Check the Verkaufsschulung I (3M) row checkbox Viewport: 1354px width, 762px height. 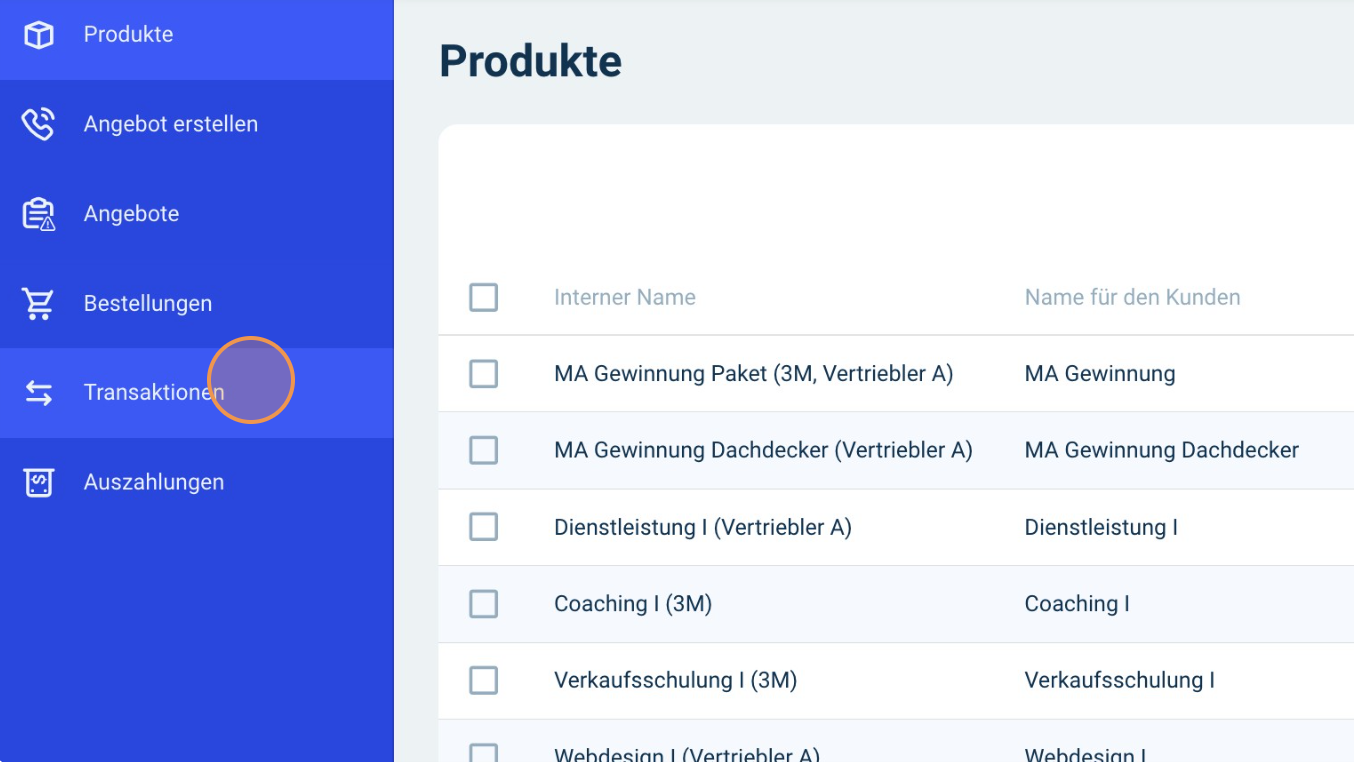click(484, 680)
